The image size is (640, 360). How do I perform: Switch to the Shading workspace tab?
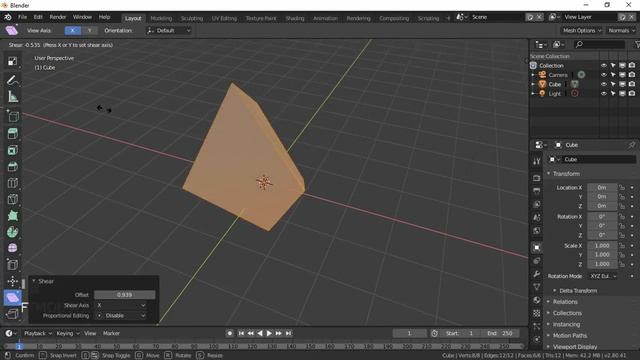295,18
